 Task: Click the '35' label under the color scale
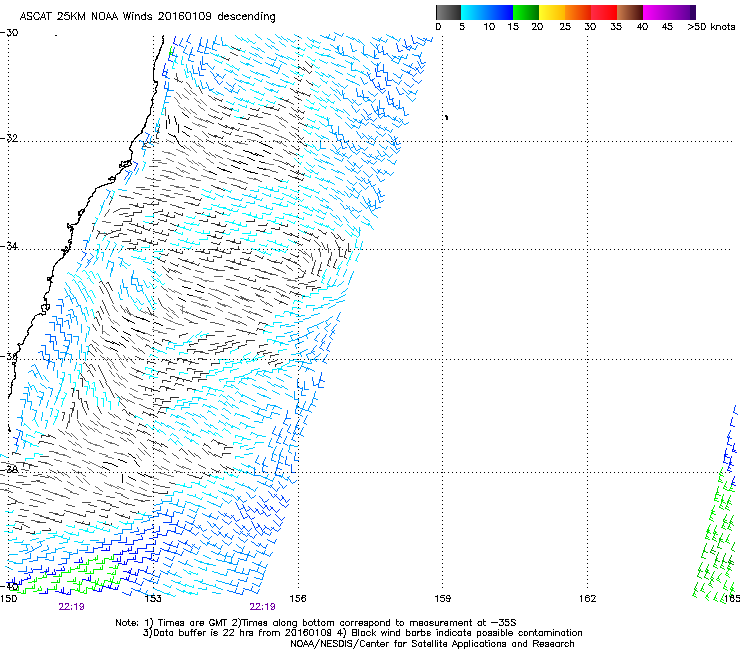[x=616, y=27]
